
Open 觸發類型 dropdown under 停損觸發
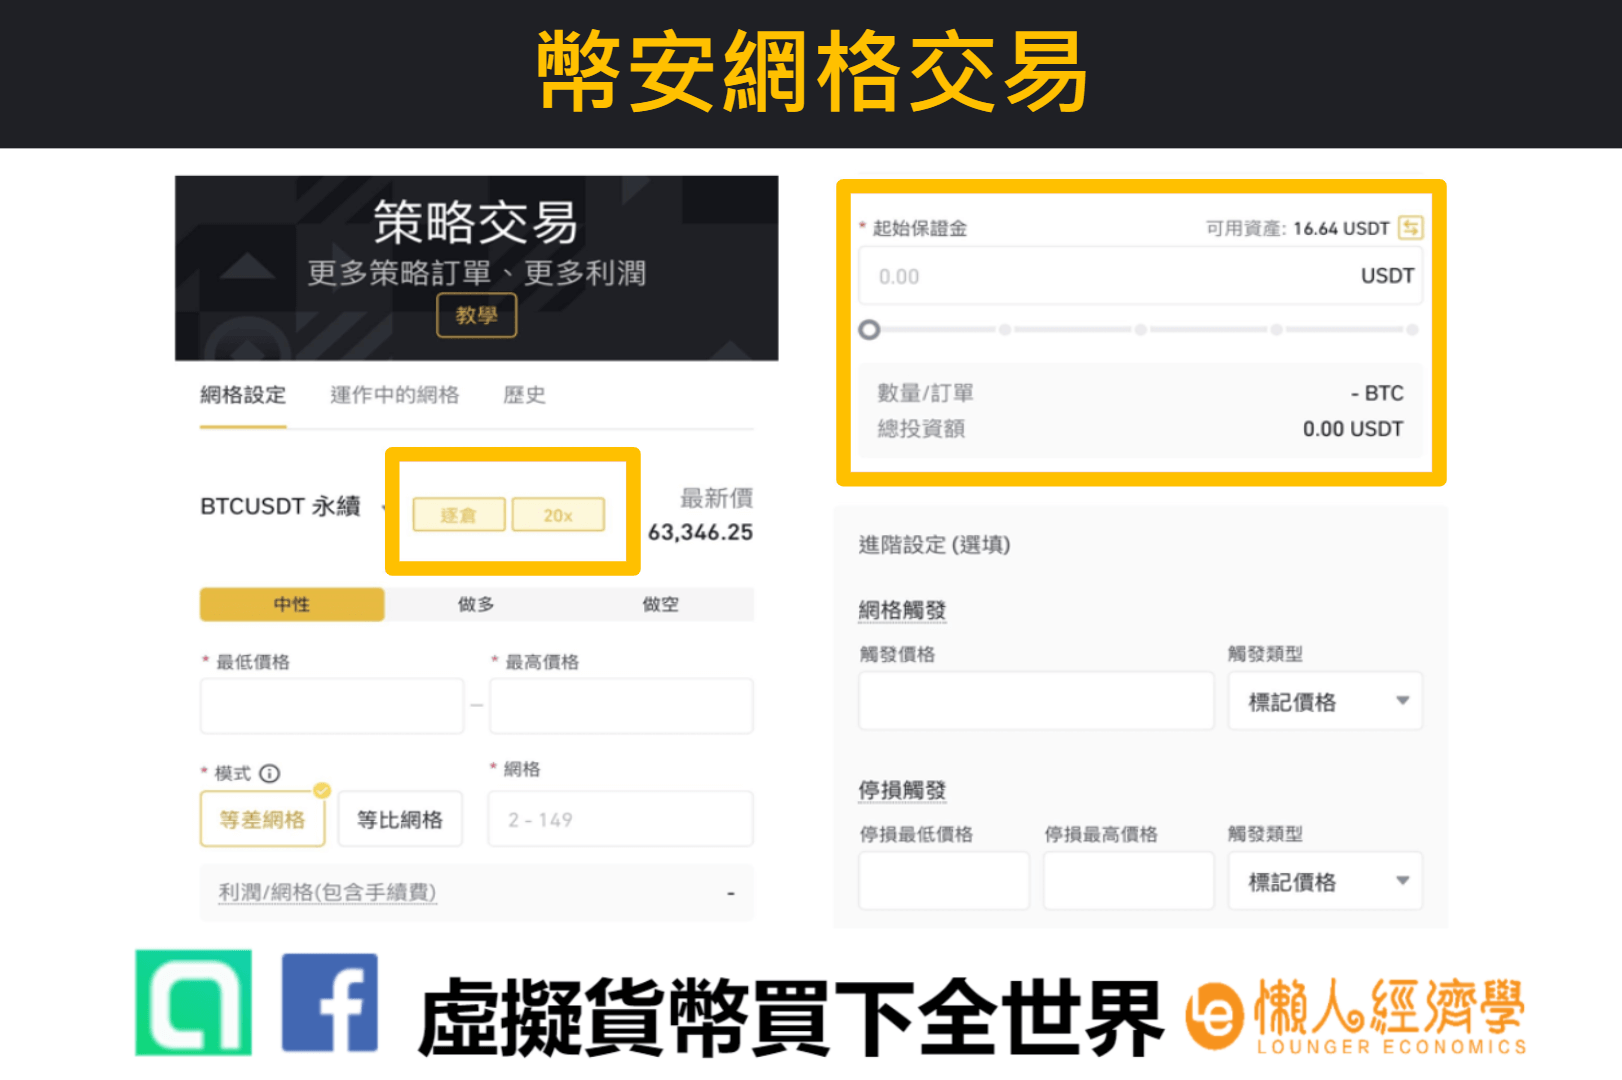1325,881
